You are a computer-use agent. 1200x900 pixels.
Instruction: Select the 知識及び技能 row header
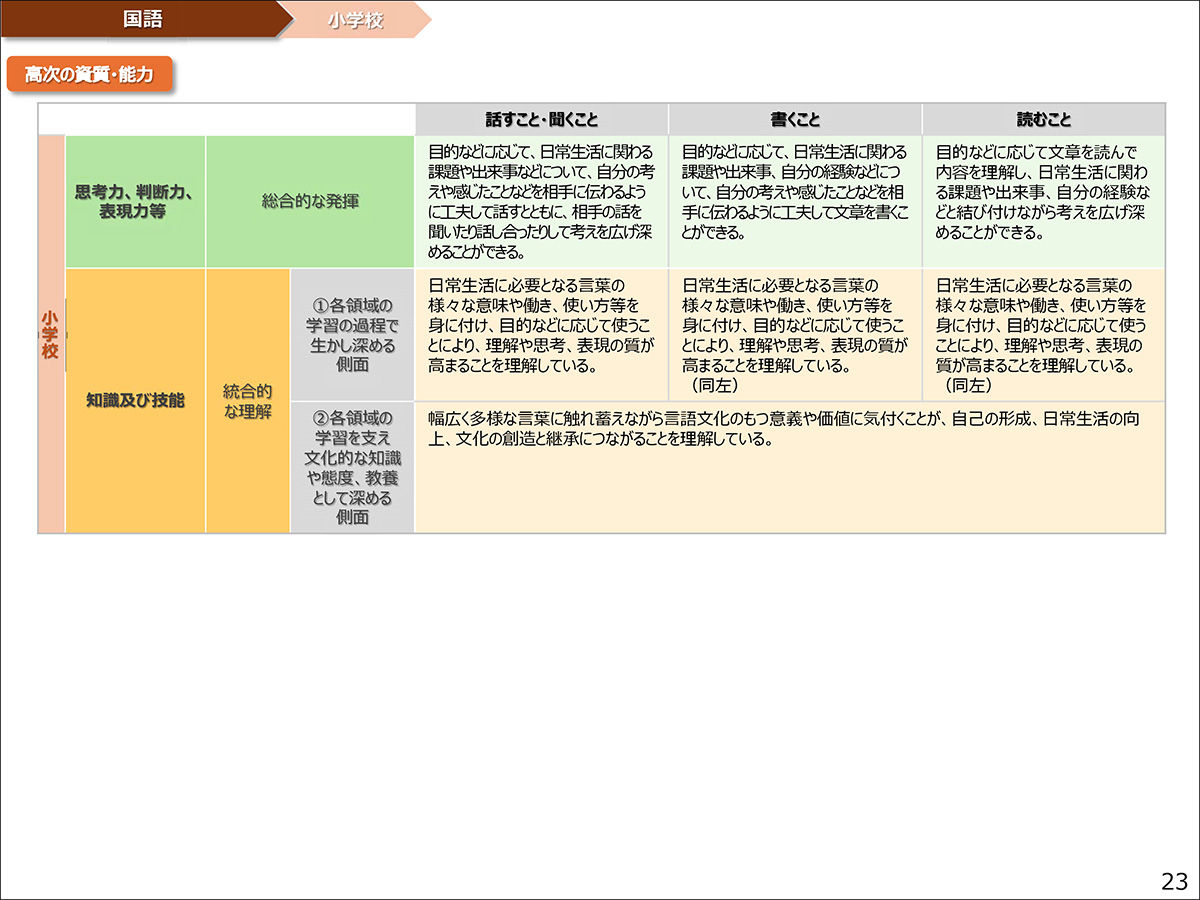click(x=135, y=400)
